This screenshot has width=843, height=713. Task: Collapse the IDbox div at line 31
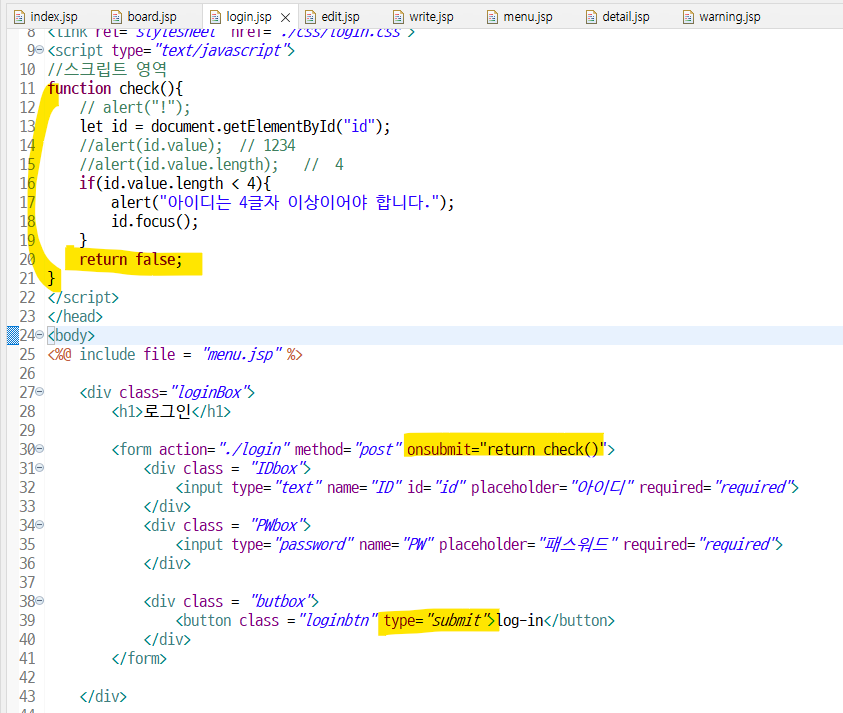pos(40,468)
